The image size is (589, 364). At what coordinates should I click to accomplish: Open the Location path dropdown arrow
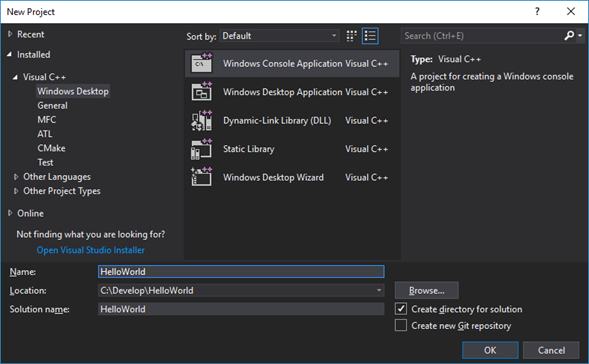click(379, 290)
